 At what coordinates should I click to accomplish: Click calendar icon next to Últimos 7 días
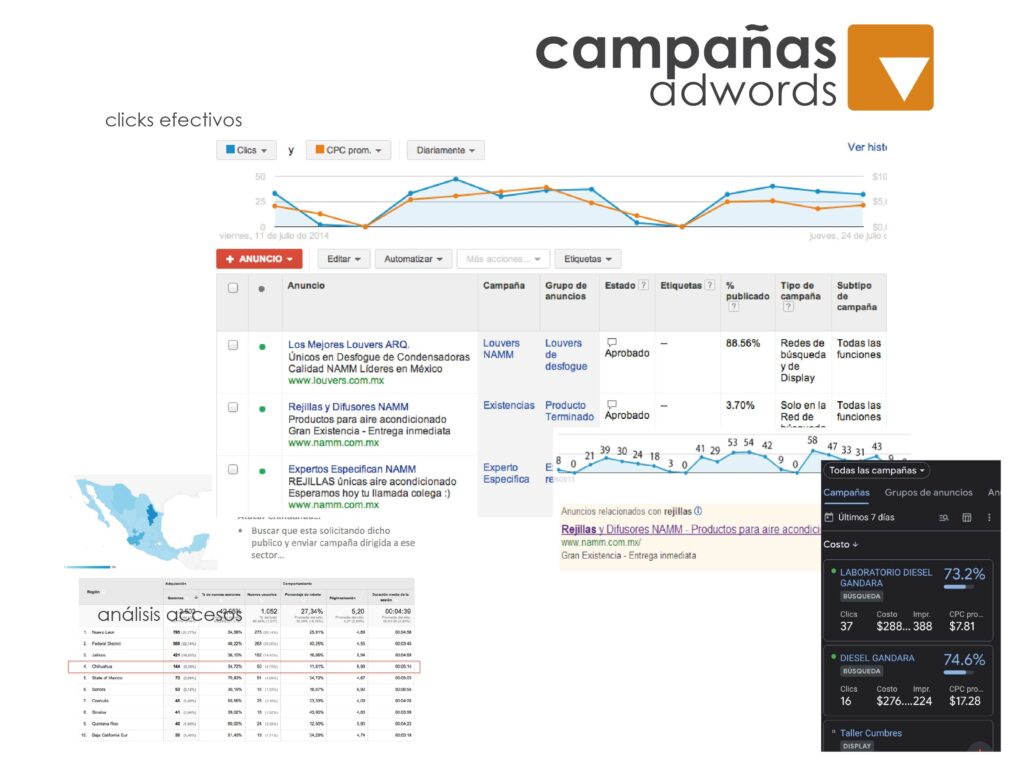(x=829, y=517)
